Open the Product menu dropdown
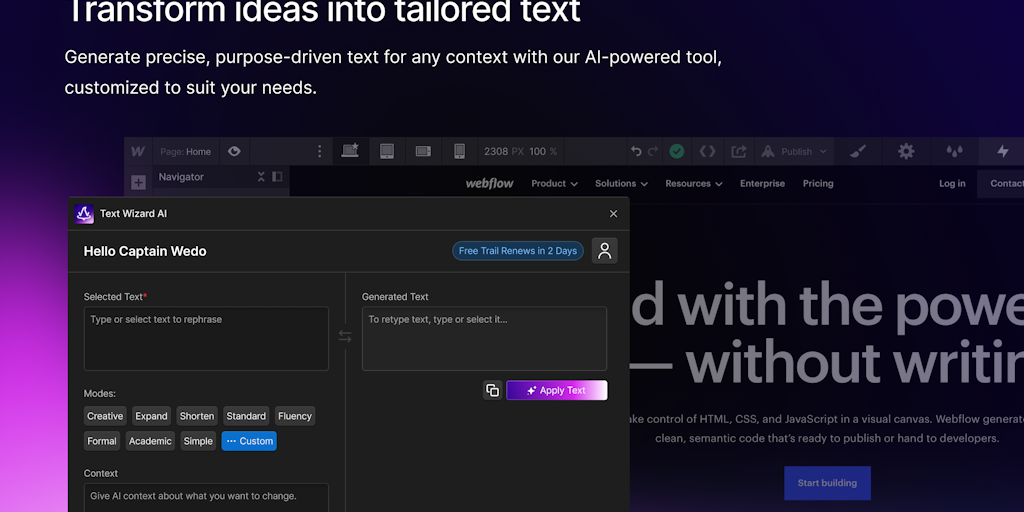The width and height of the screenshot is (1024, 512). click(554, 184)
